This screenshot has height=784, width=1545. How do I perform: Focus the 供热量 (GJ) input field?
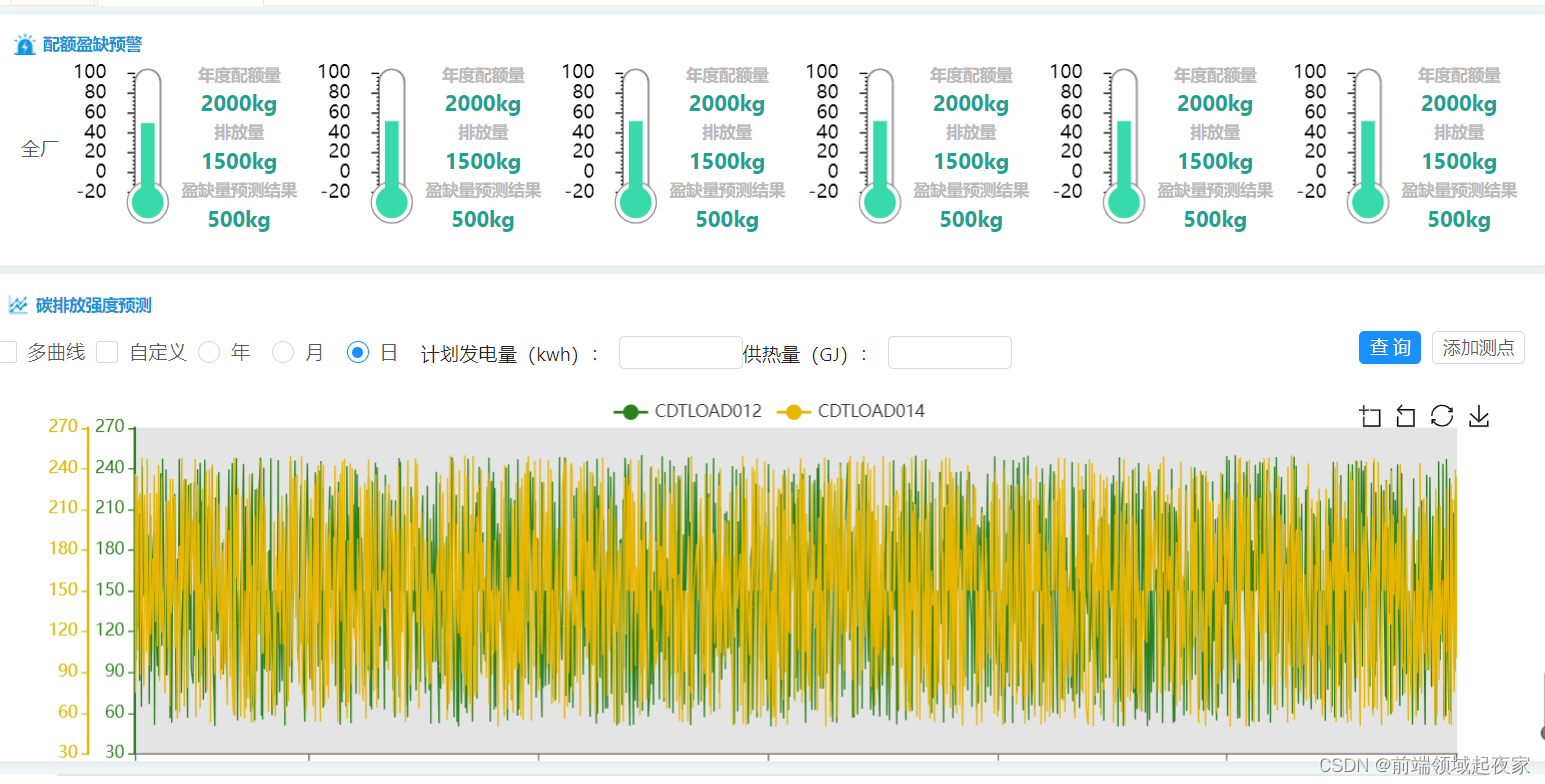tap(950, 352)
